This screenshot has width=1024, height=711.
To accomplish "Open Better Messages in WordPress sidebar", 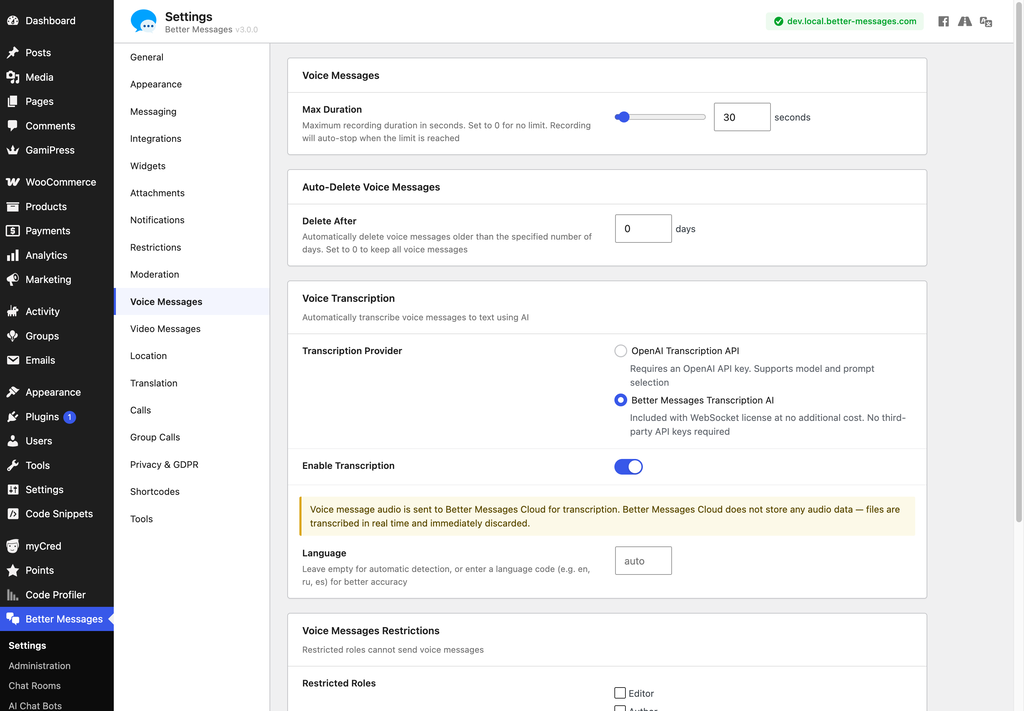I will pos(57,619).
